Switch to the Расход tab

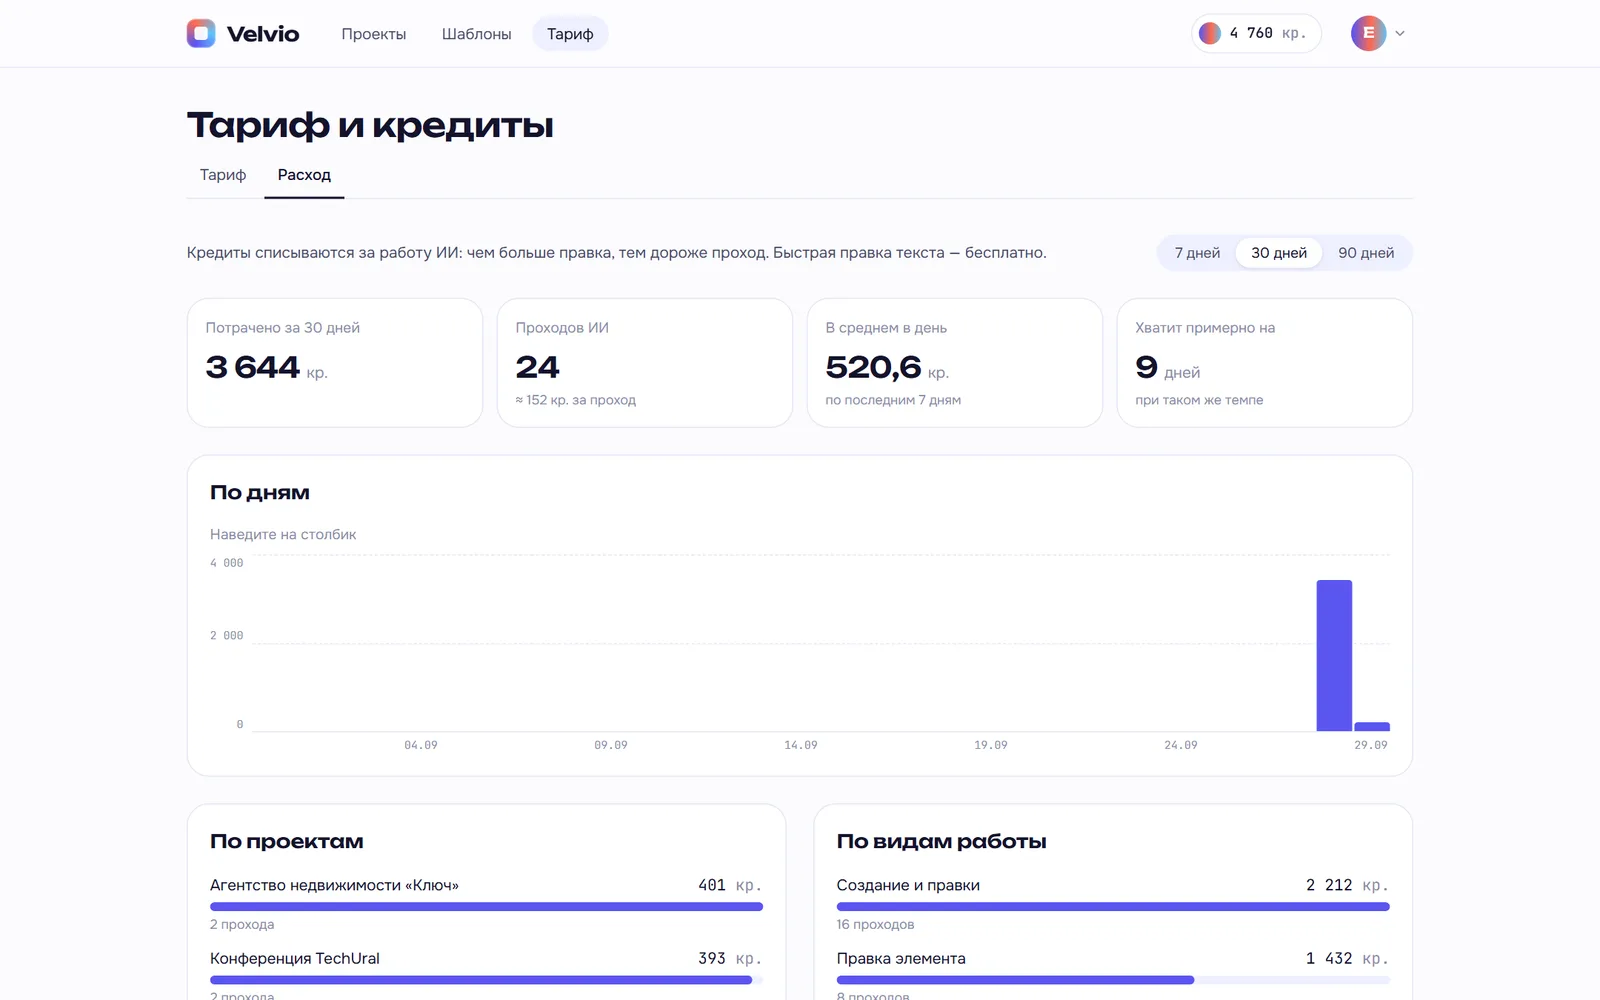(x=304, y=175)
